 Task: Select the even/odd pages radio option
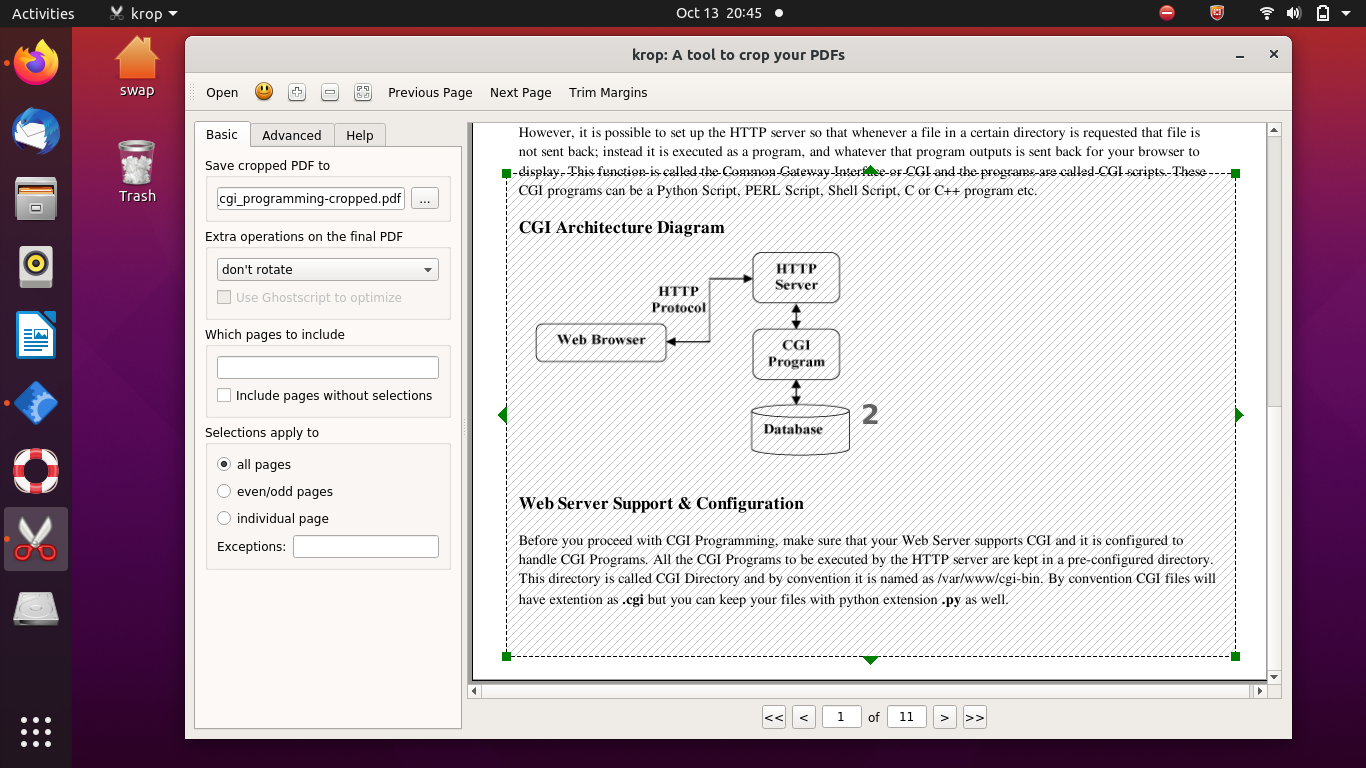click(x=225, y=491)
